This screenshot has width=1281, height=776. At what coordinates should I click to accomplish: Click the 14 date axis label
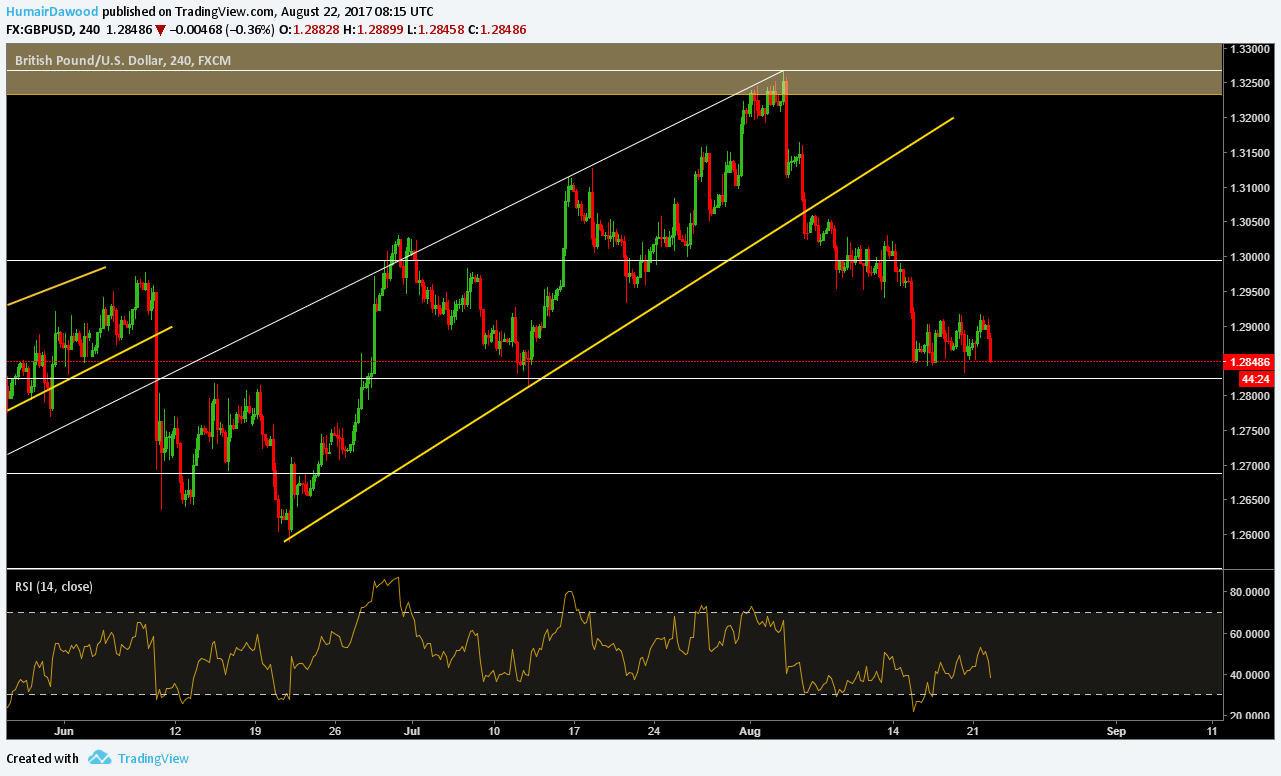892,730
